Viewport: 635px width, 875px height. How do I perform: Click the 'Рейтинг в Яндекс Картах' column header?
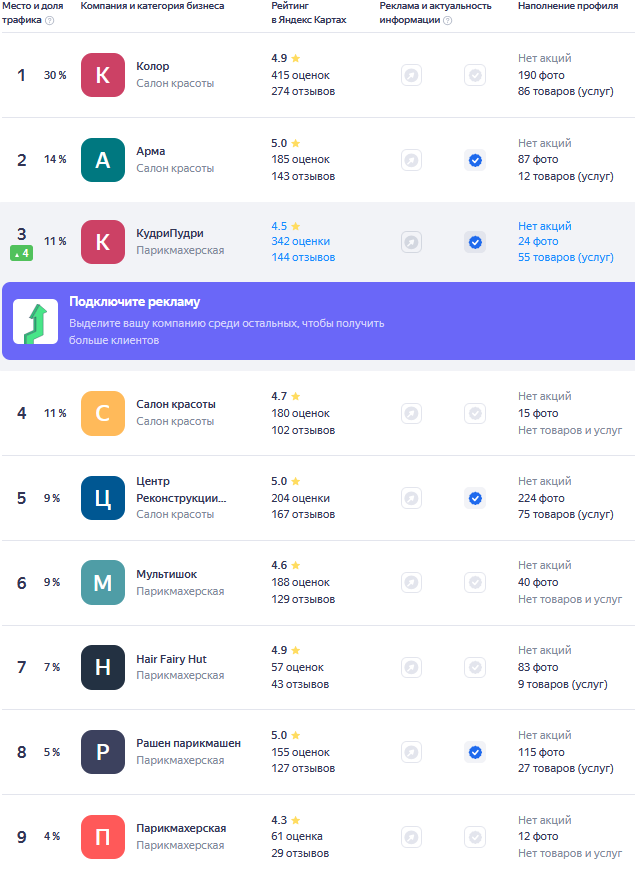[309, 13]
